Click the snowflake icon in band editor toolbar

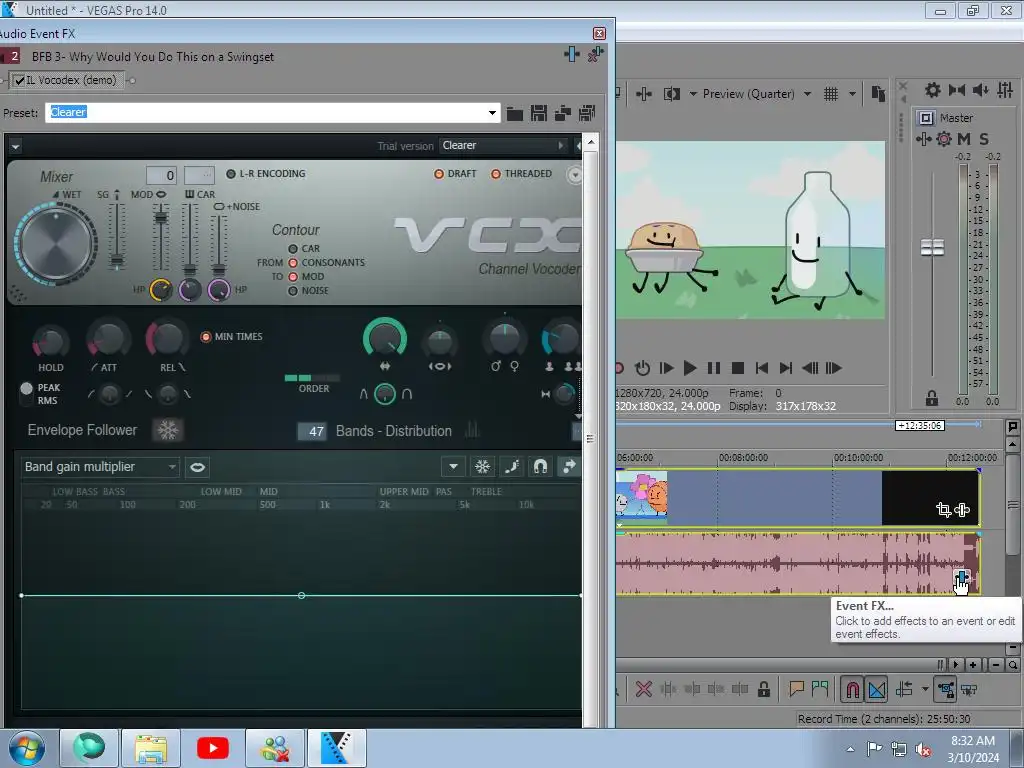coord(483,466)
